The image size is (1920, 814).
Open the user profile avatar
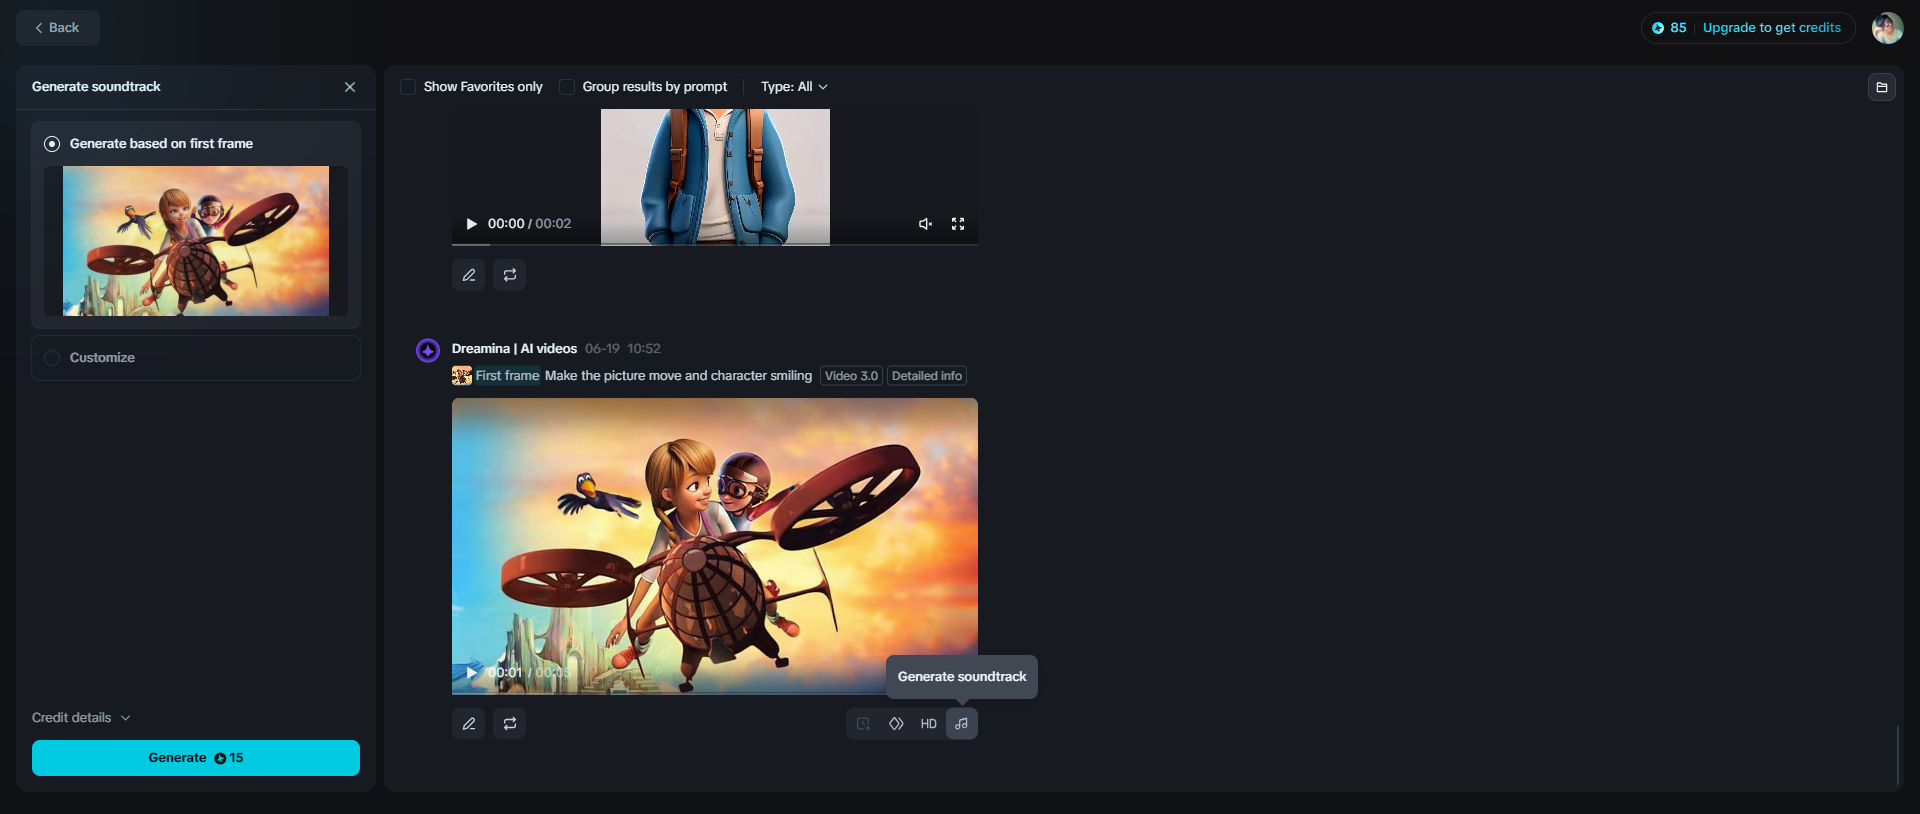1887,28
